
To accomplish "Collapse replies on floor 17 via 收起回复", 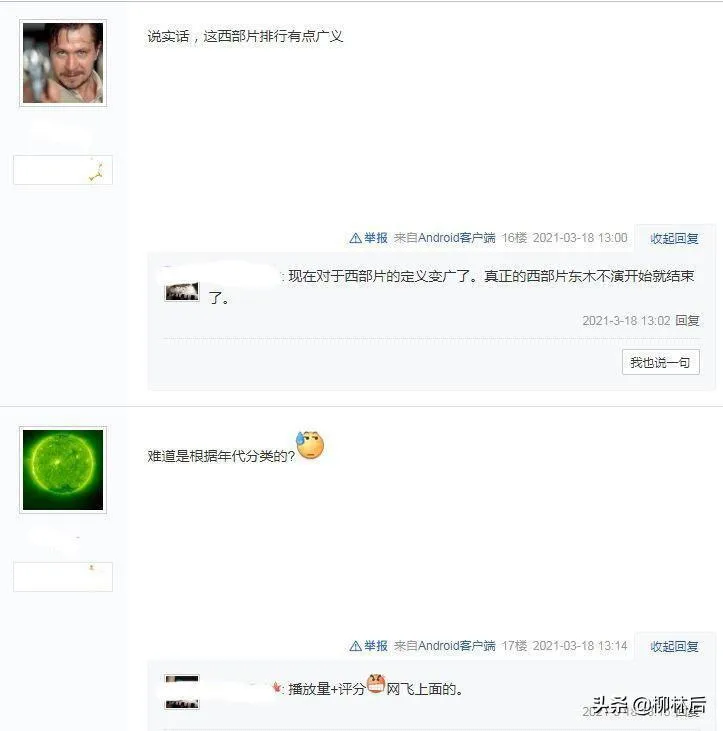I will click(674, 646).
